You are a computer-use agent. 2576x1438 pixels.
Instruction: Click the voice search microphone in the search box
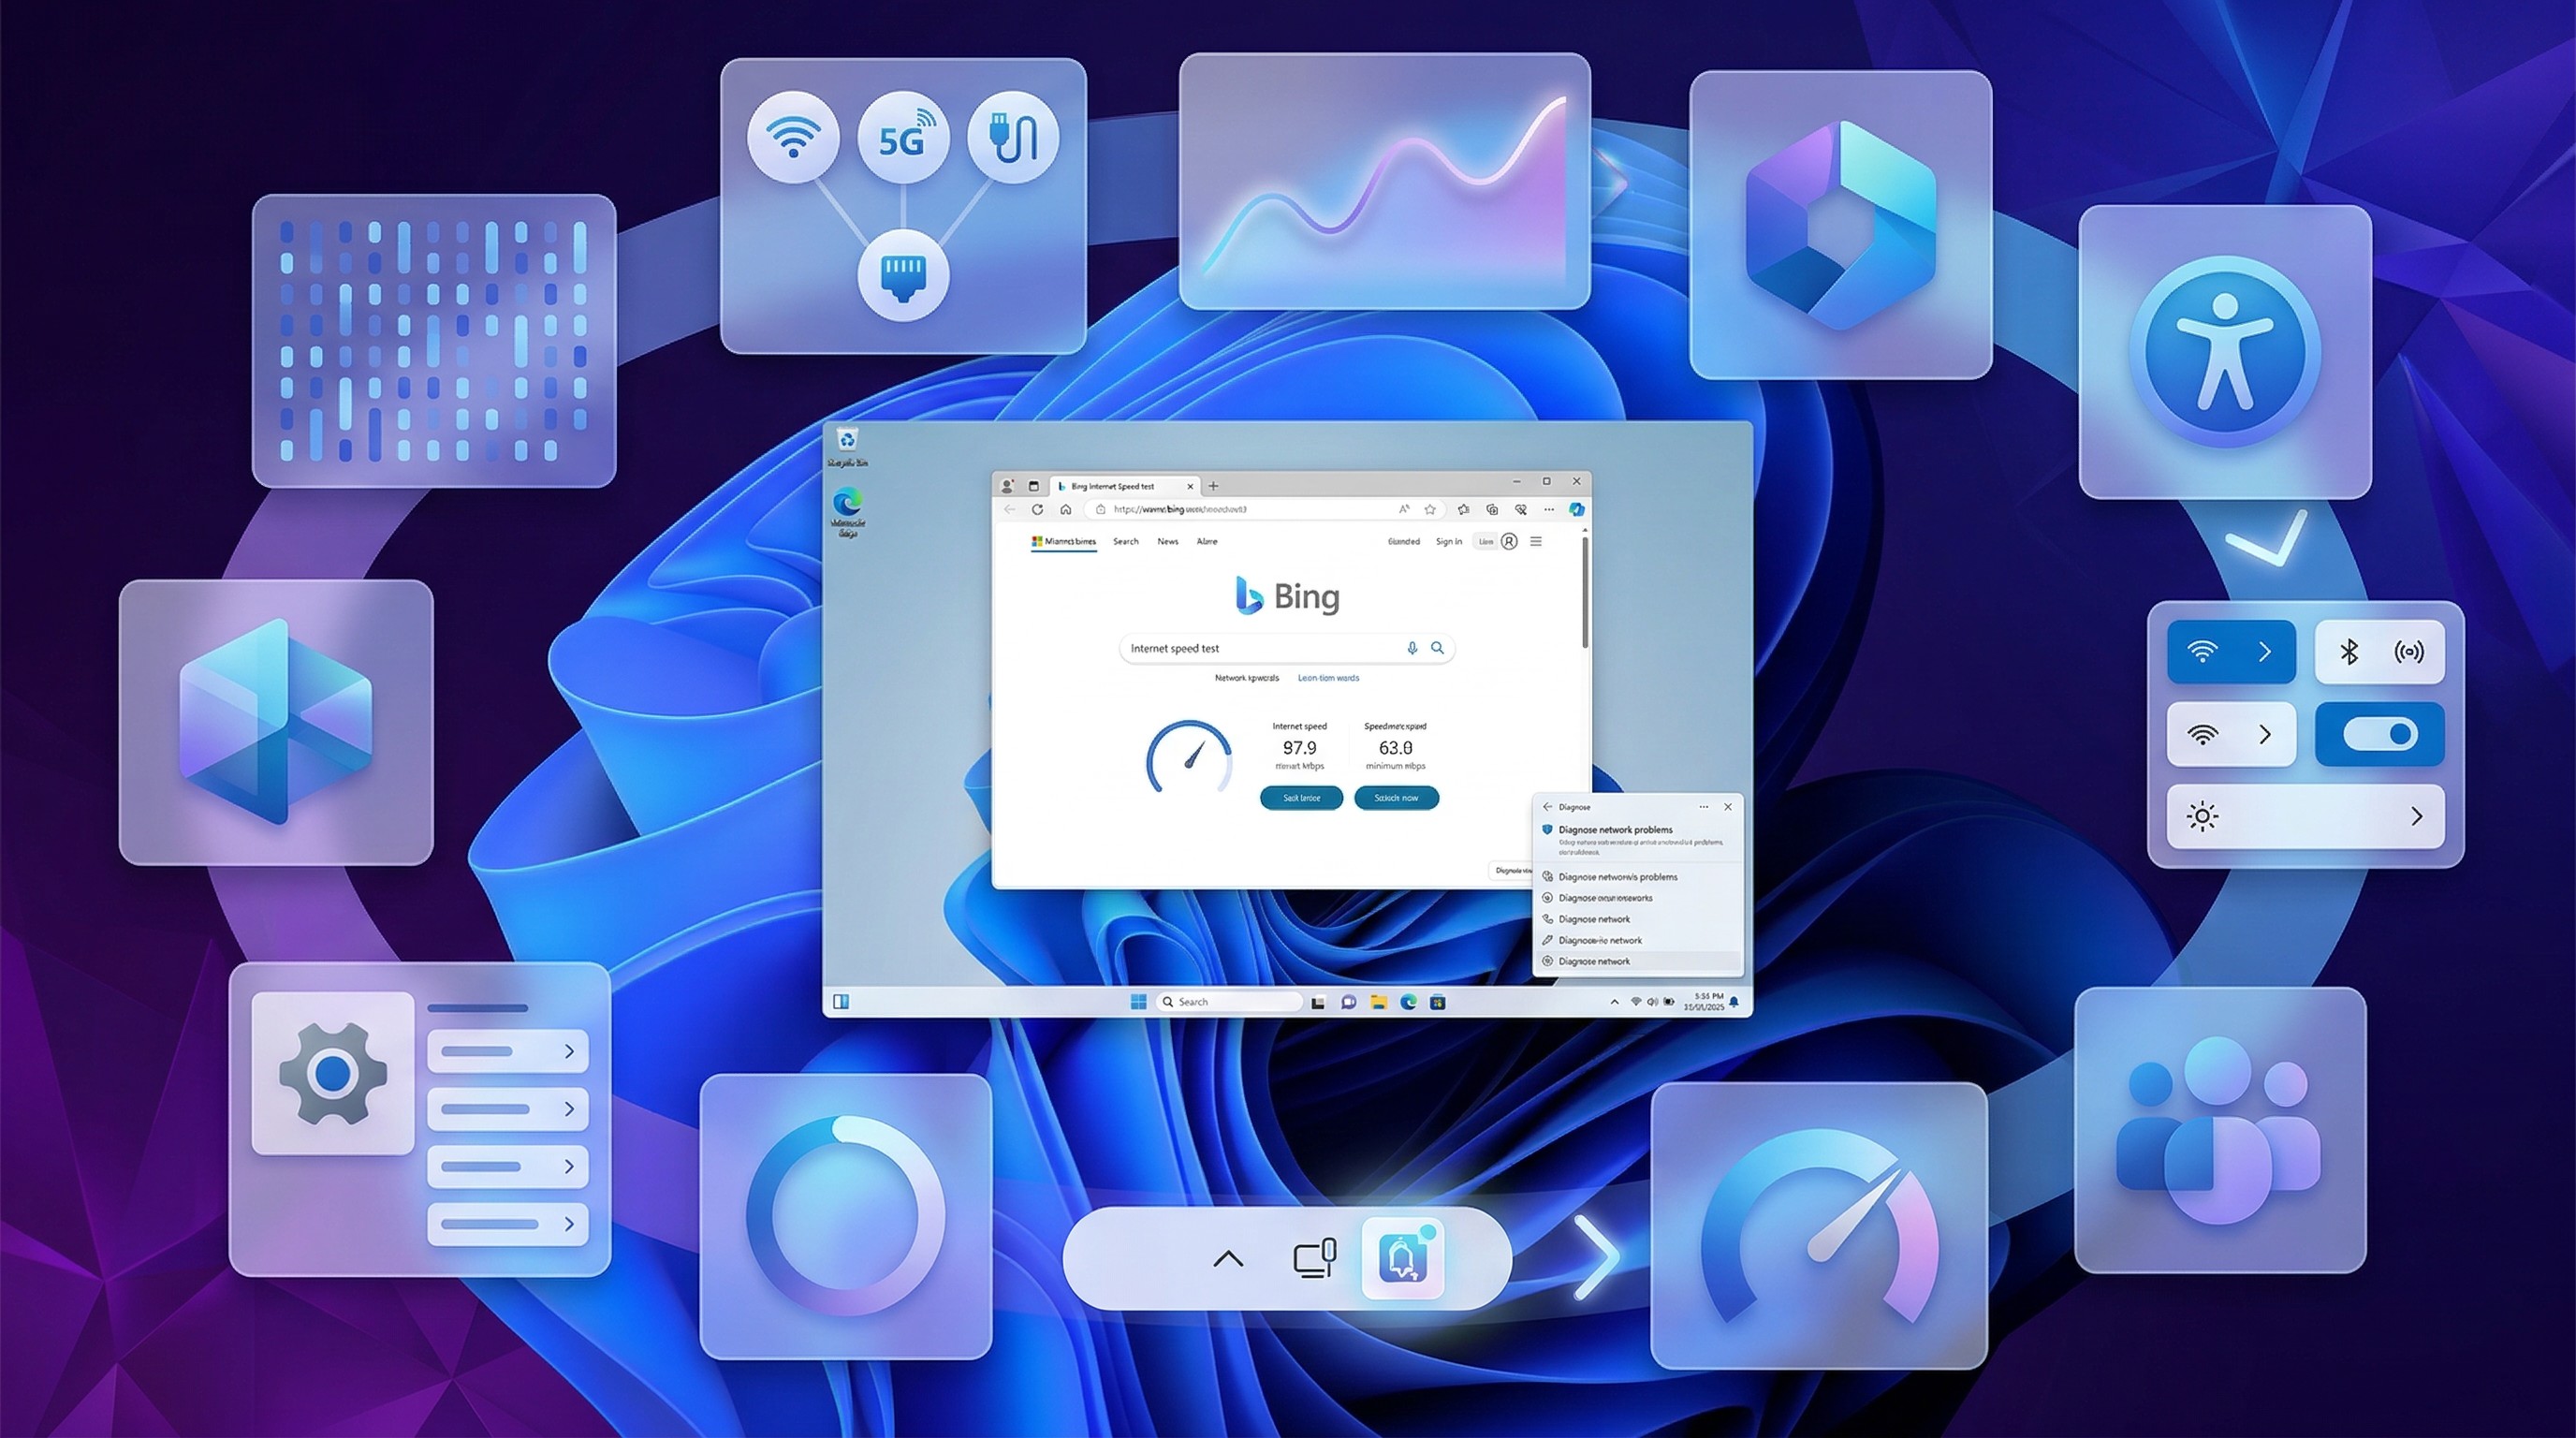[1413, 648]
